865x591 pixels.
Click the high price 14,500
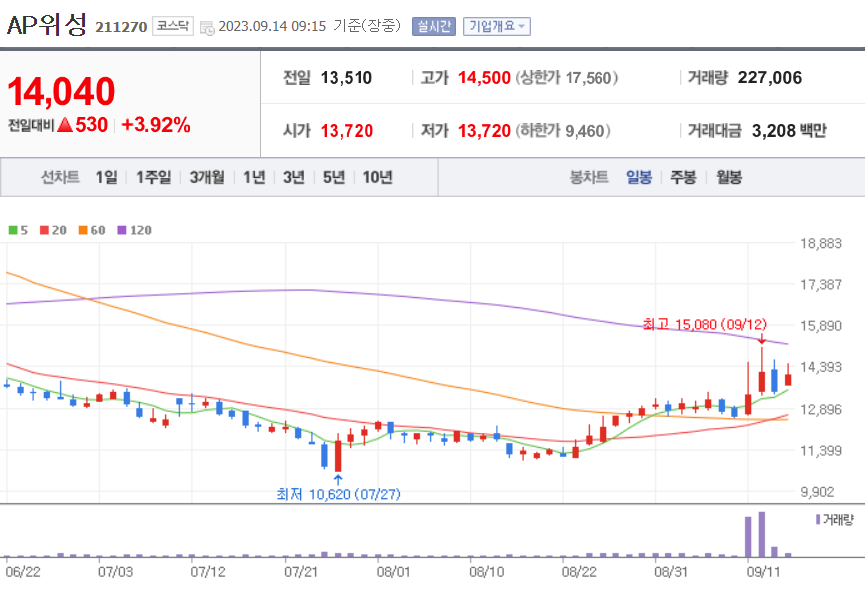[484, 78]
